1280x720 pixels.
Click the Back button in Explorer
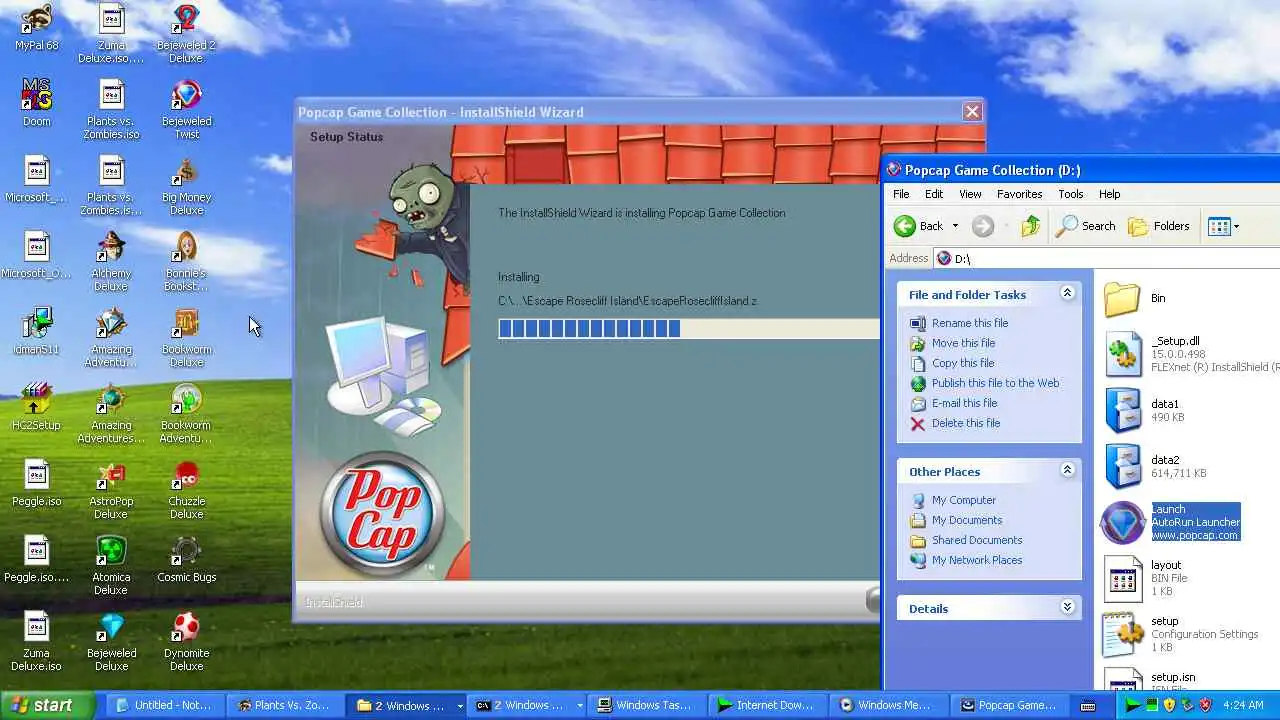[919, 226]
